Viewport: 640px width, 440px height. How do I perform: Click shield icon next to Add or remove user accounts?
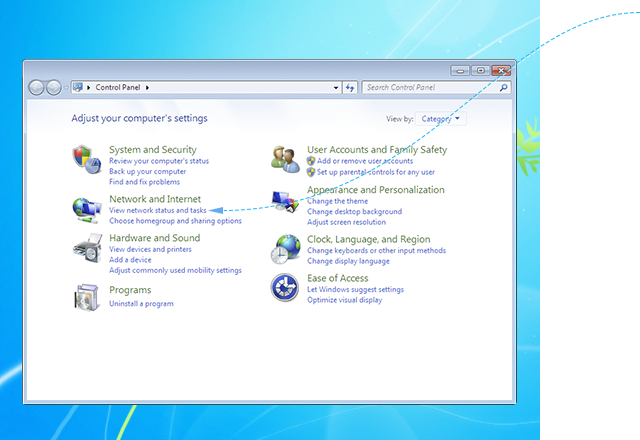coord(311,161)
